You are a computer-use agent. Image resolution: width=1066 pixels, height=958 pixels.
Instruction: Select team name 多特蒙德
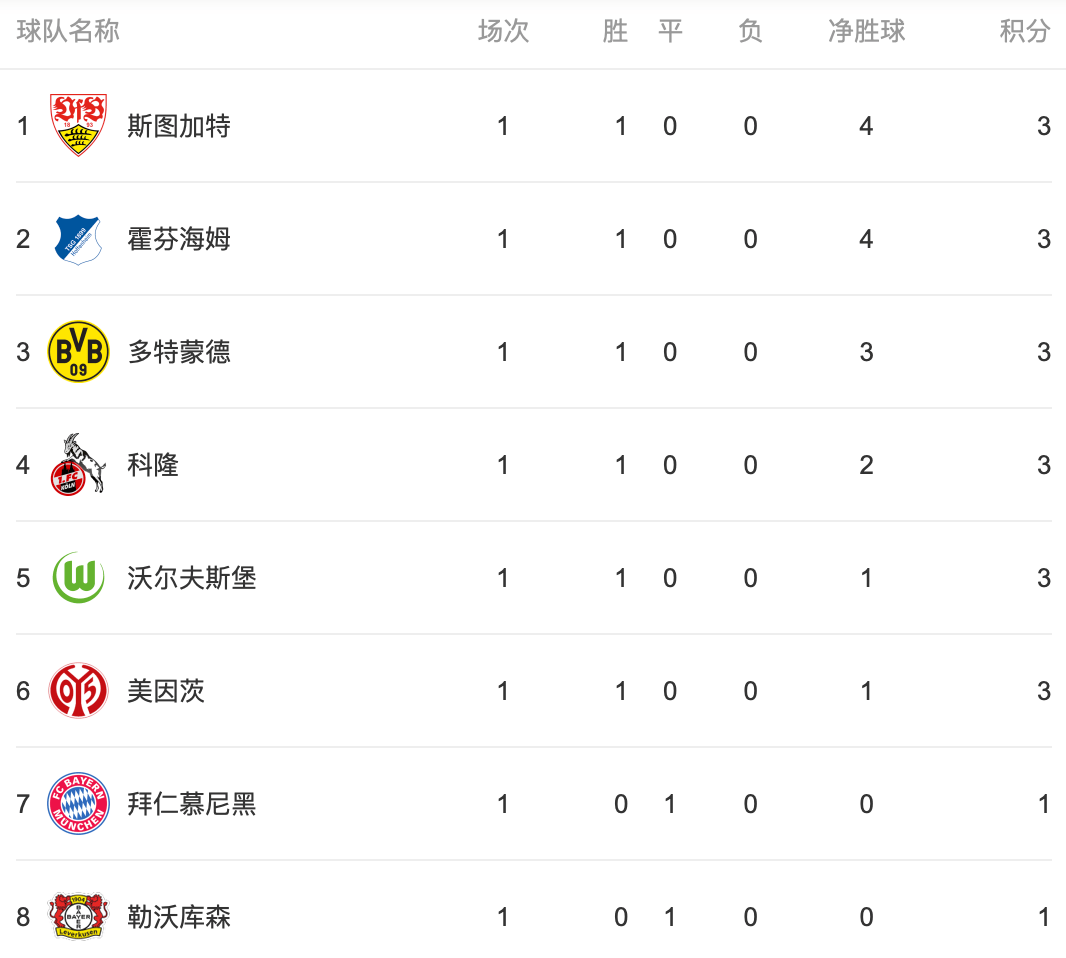tap(179, 352)
